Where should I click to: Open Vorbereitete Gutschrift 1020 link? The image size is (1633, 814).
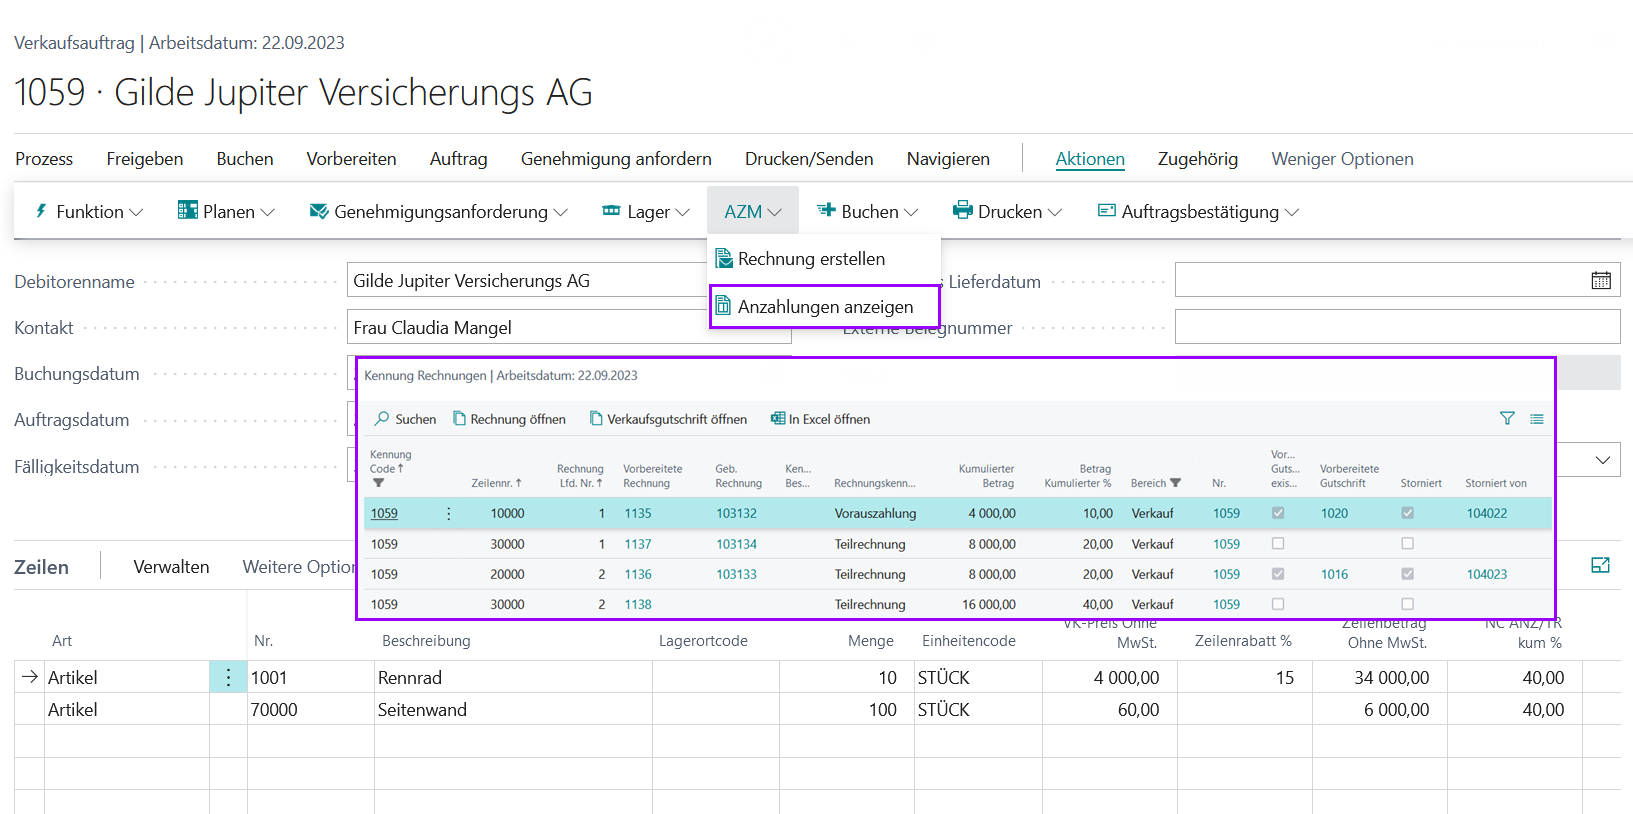(x=1334, y=513)
